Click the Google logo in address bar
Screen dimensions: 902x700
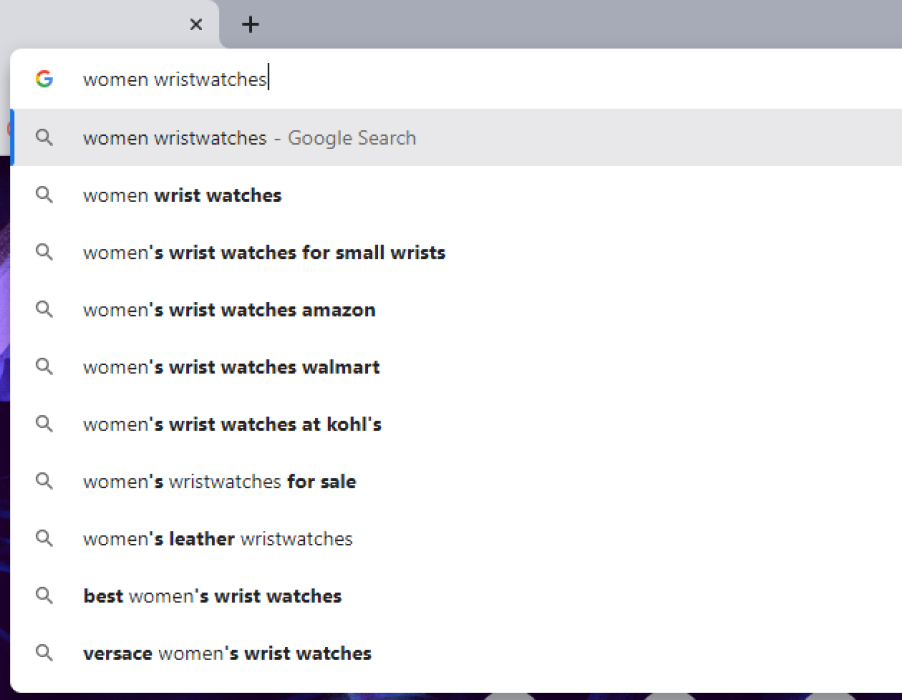(44, 79)
